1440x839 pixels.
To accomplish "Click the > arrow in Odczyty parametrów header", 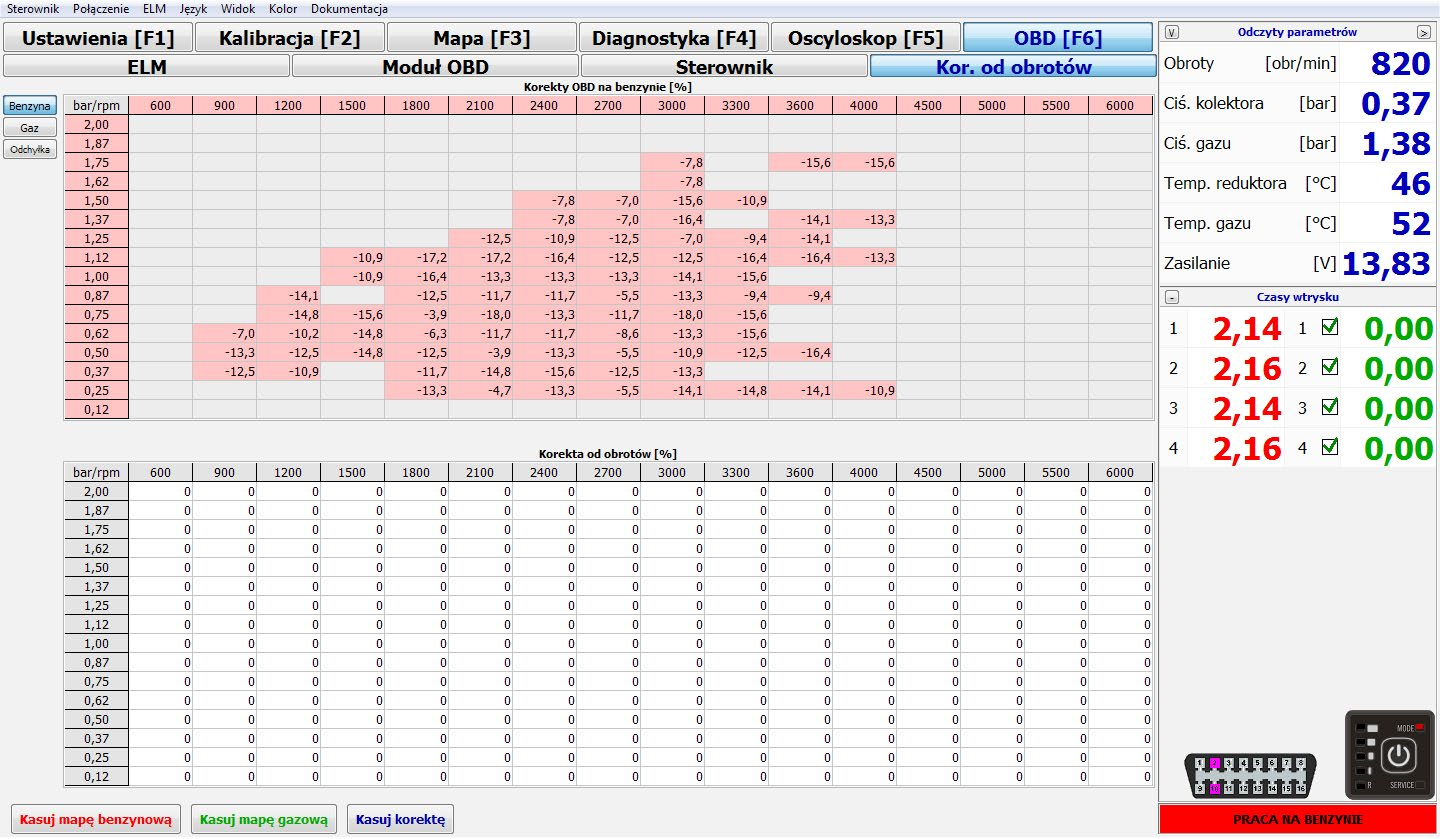I will pyautogui.click(x=1424, y=32).
